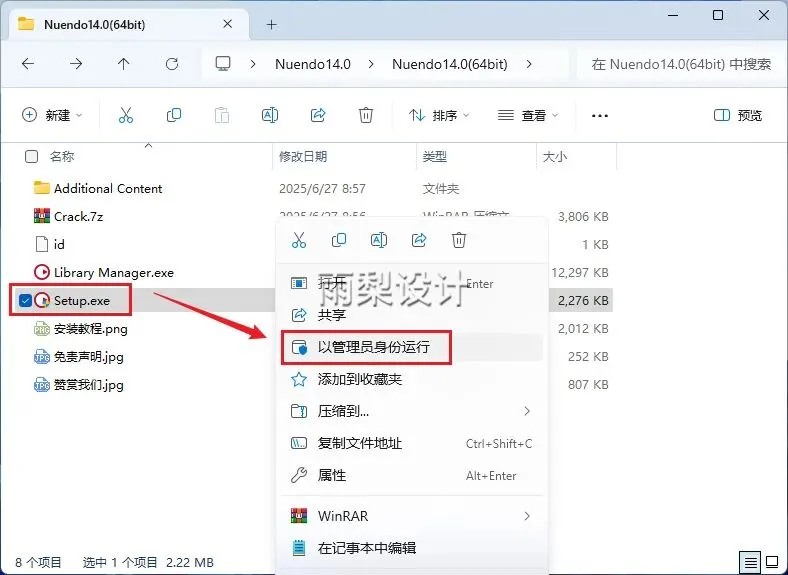
Task: Expand the WinRAR submenu arrow
Action: point(527,516)
